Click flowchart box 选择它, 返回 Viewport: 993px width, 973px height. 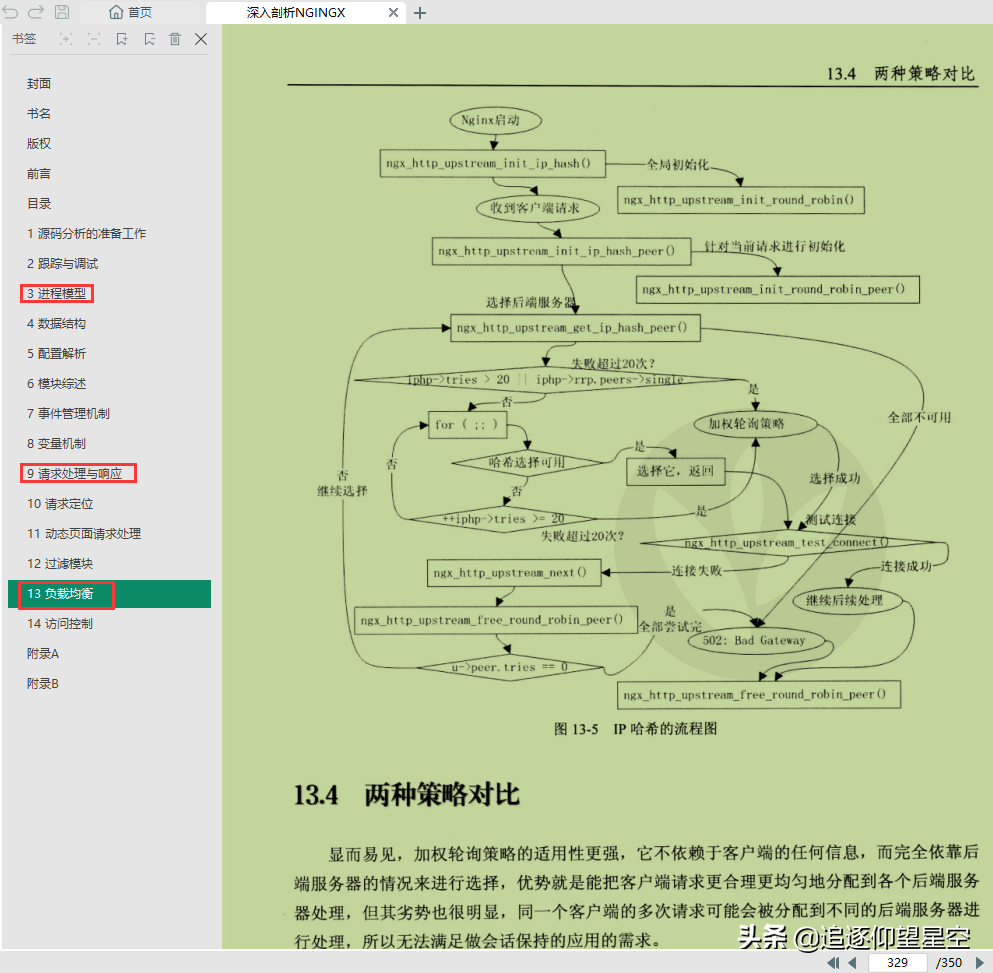(x=676, y=471)
